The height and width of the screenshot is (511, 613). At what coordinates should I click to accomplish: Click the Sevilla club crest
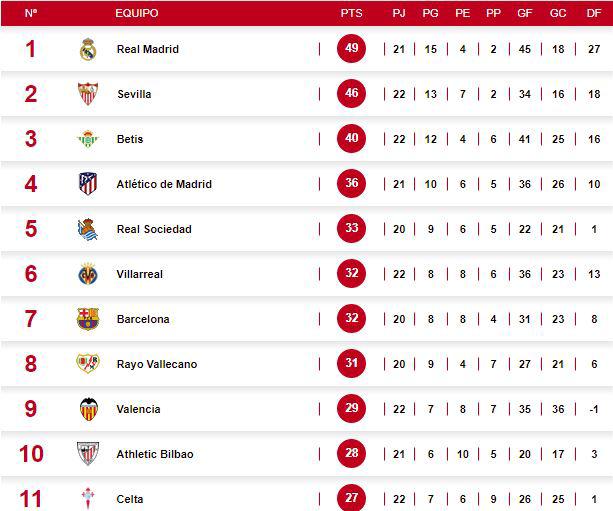tap(88, 94)
